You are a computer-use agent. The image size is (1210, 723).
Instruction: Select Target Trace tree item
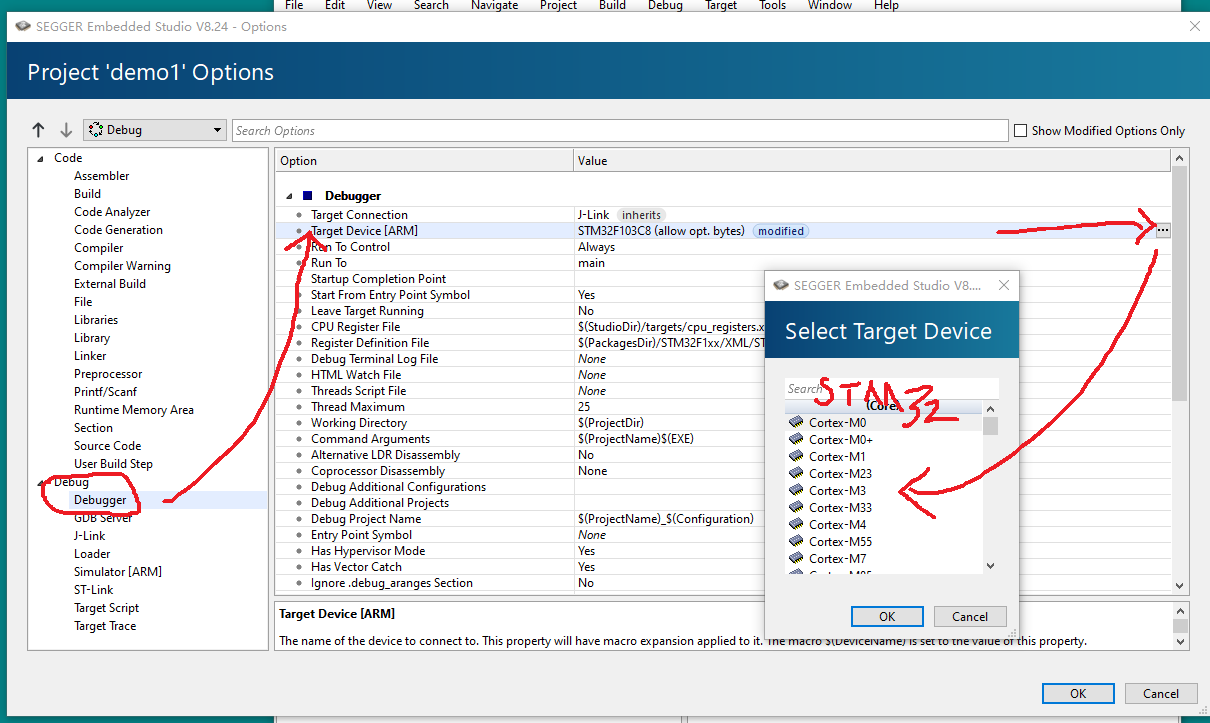pos(105,626)
